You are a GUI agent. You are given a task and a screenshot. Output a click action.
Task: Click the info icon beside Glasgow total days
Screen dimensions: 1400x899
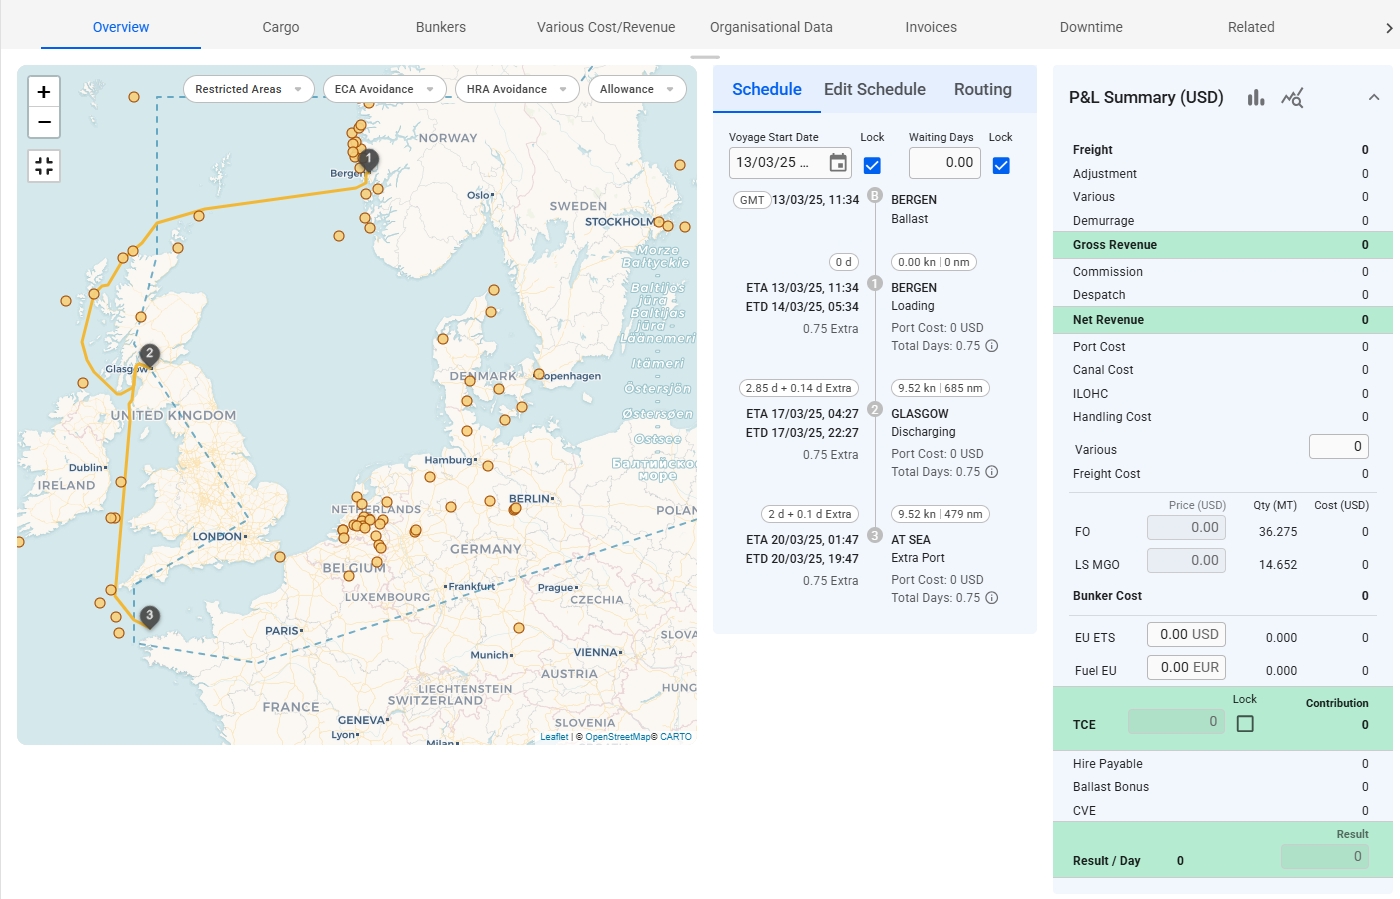tap(992, 472)
